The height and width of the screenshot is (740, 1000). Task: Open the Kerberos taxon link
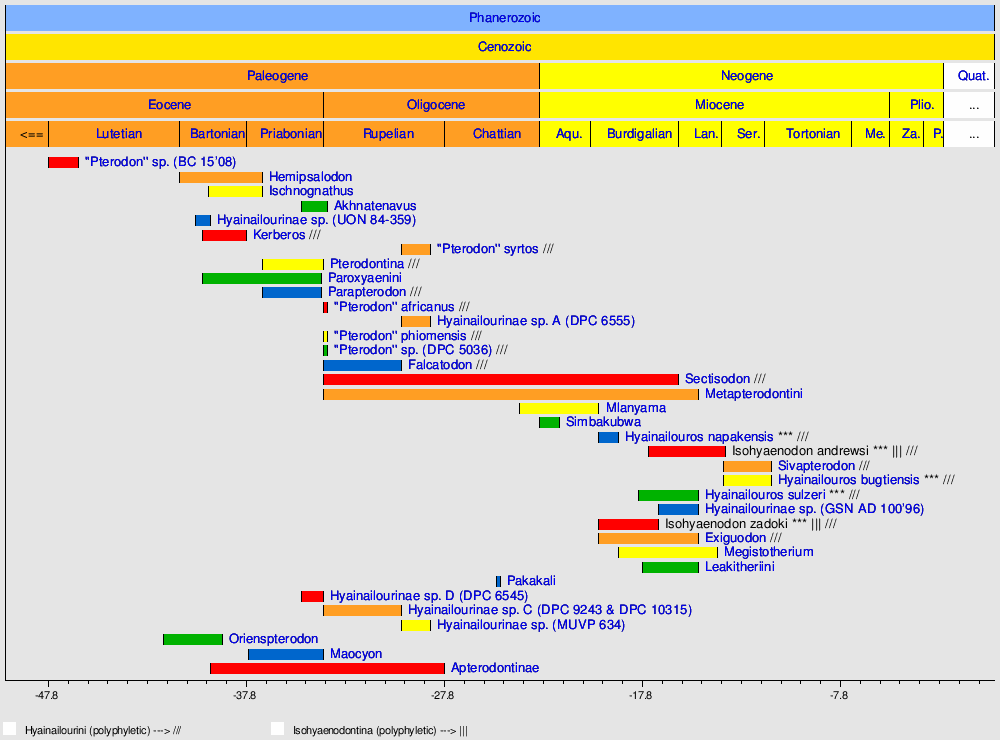click(x=279, y=235)
